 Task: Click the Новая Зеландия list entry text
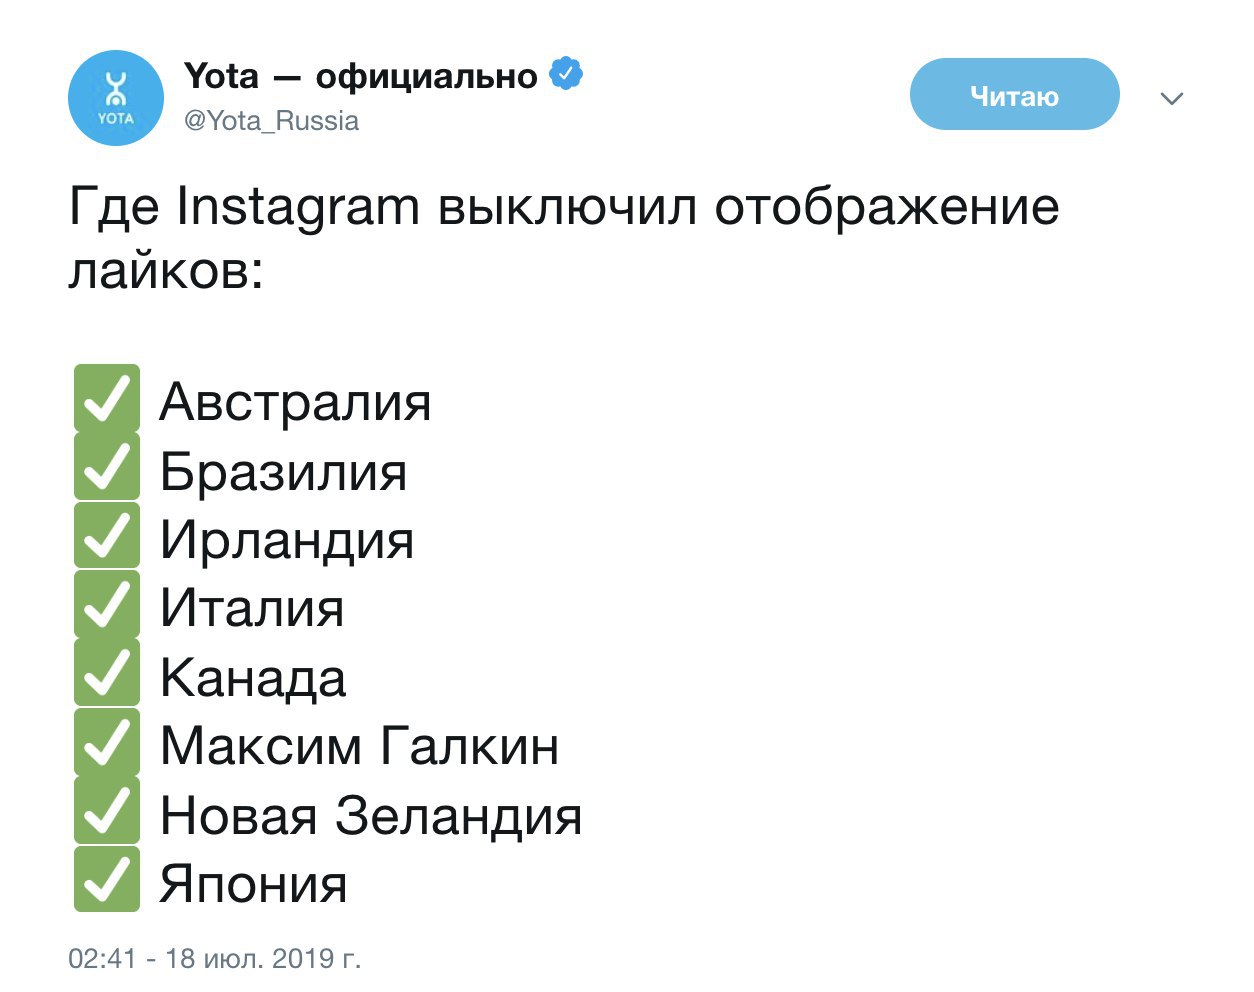click(371, 815)
